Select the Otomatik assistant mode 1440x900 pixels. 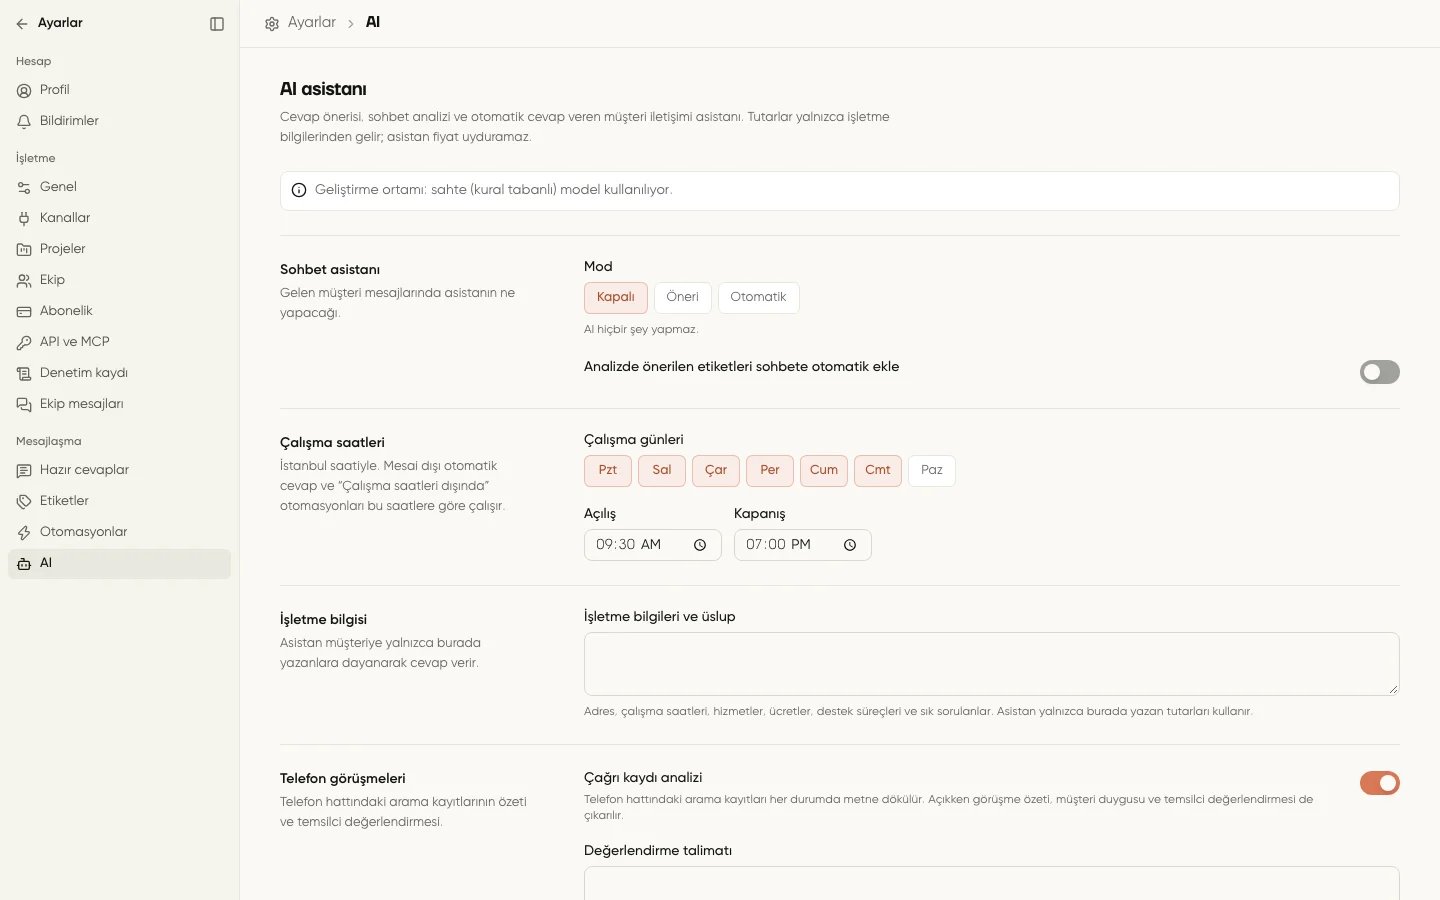pos(759,297)
